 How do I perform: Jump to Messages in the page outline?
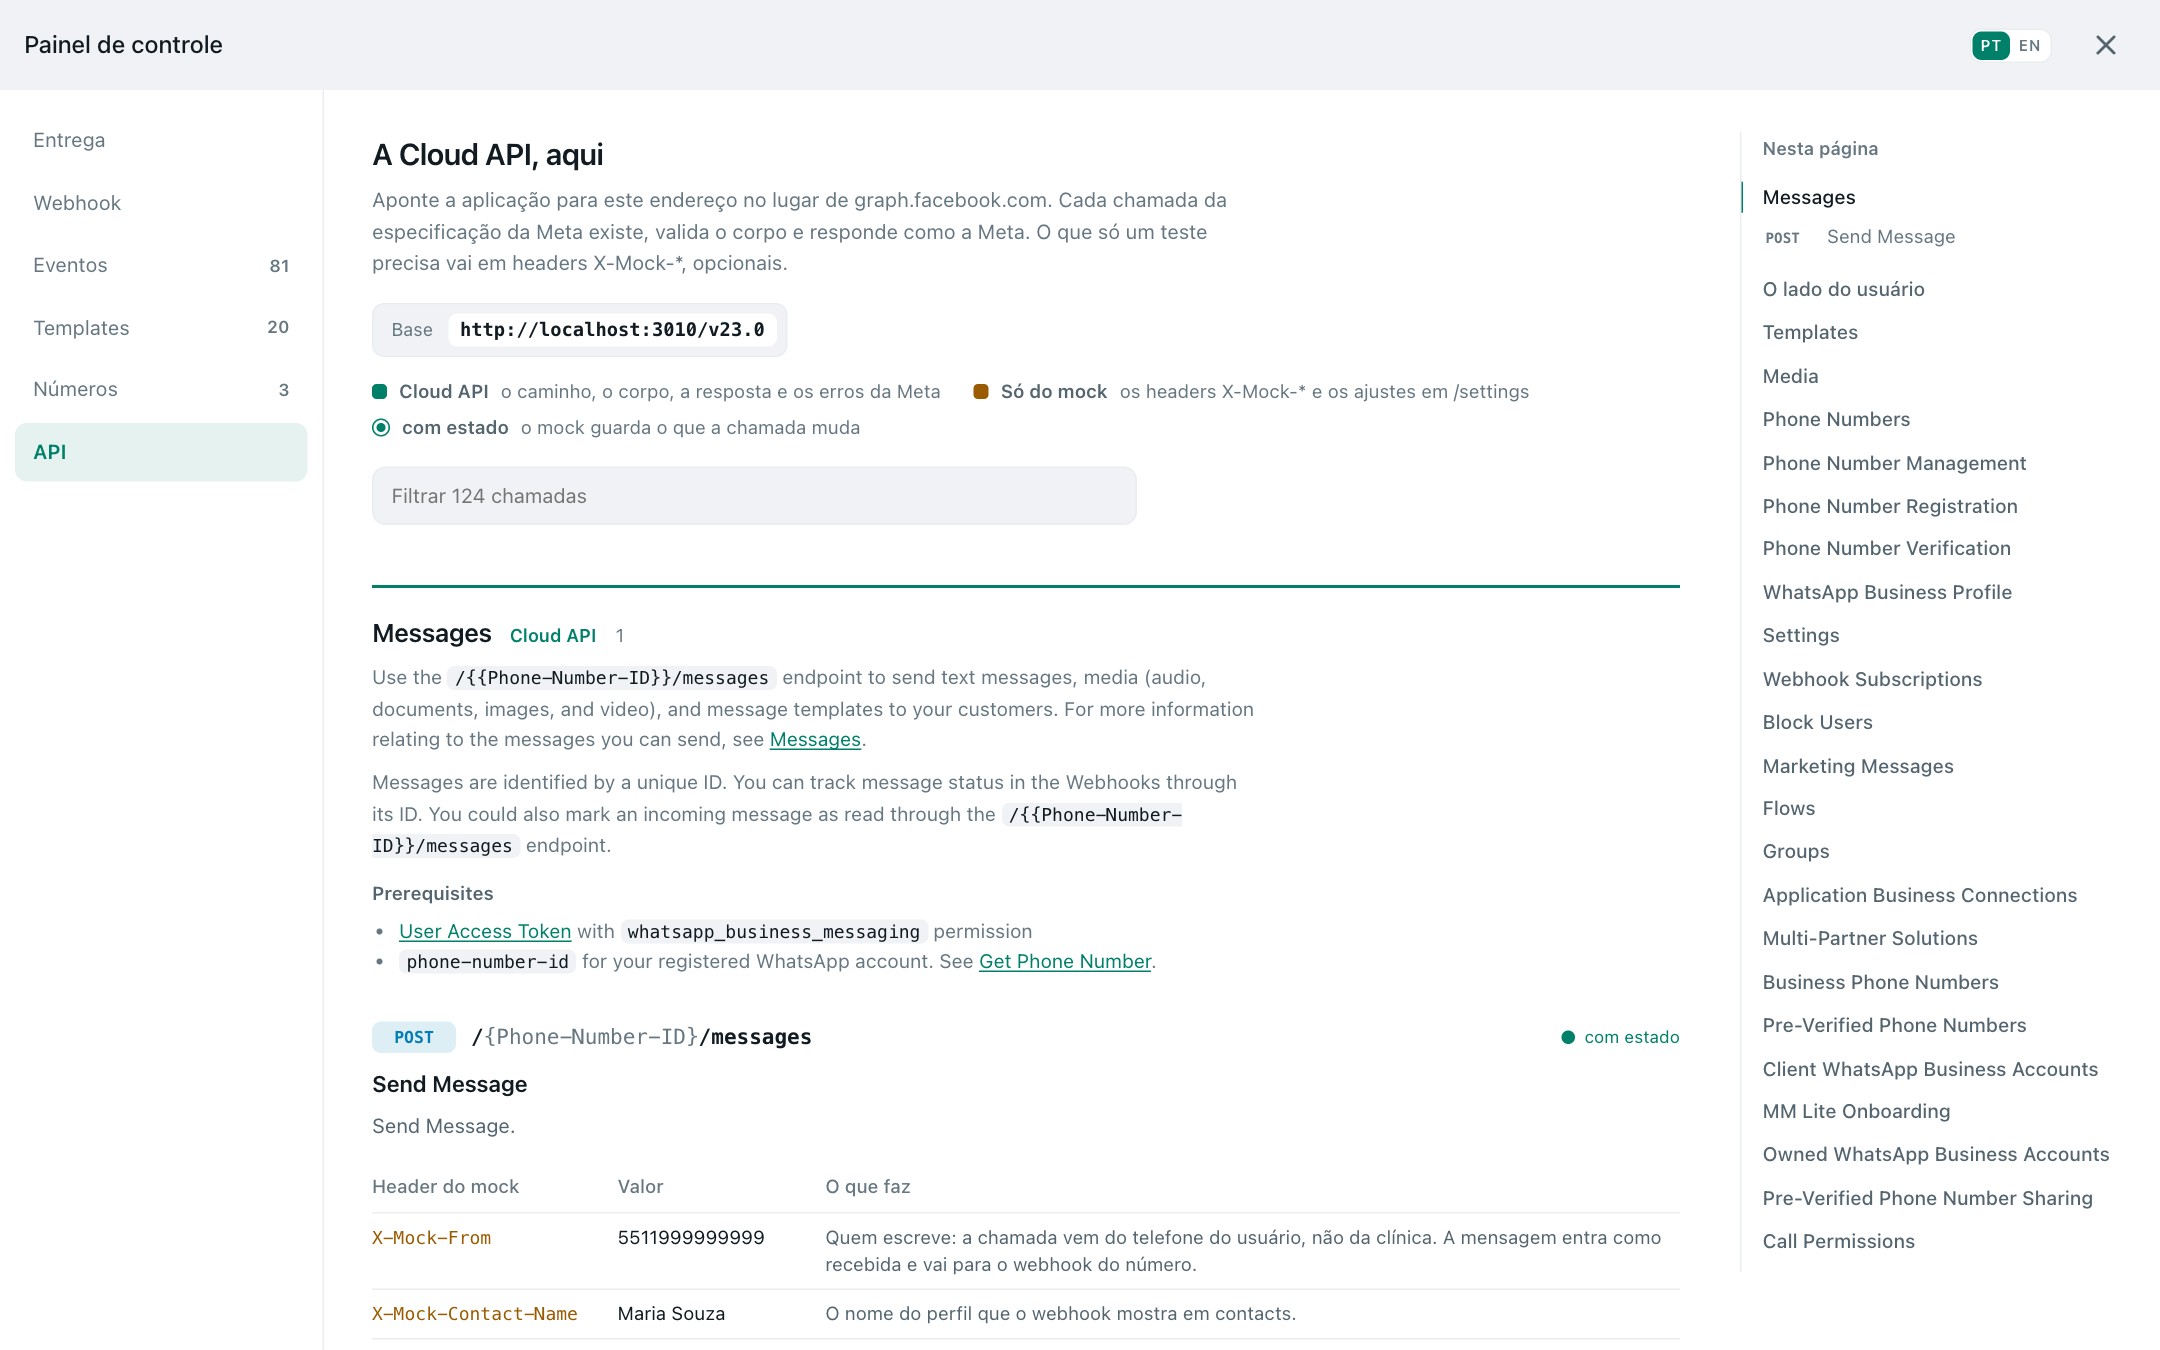1809,198
